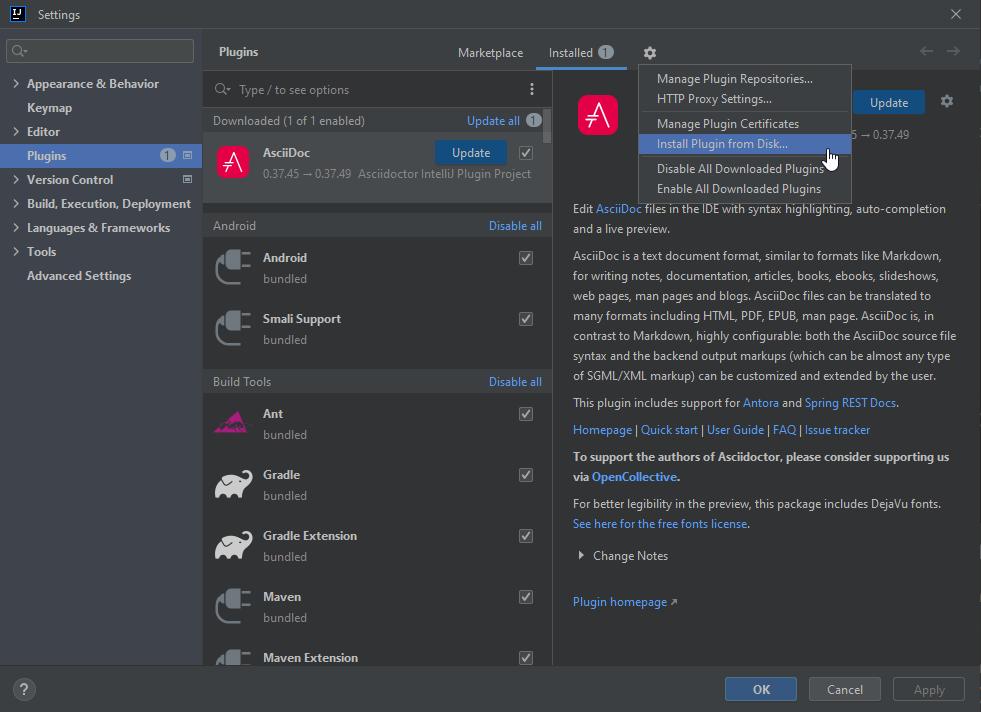Select the Ant plugin icon
This screenshot has height=712, width=981.
(x=232, y=423)
